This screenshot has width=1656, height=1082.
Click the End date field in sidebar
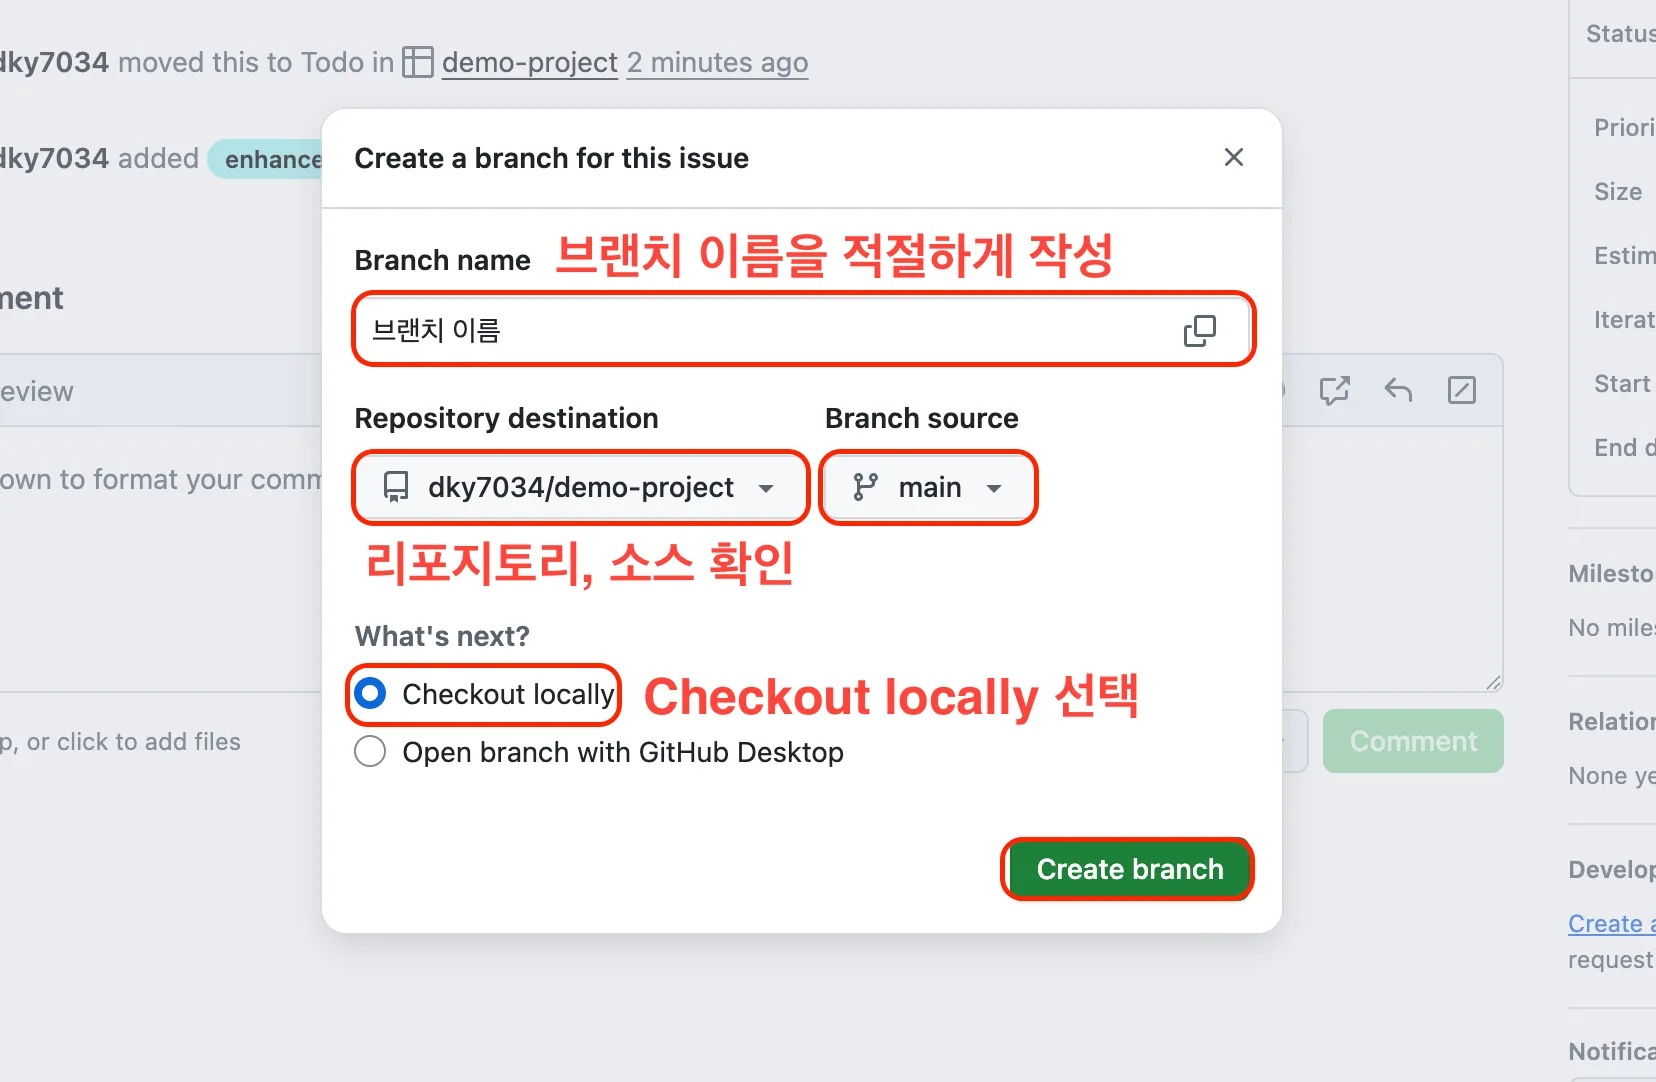tap(1624, 447)
